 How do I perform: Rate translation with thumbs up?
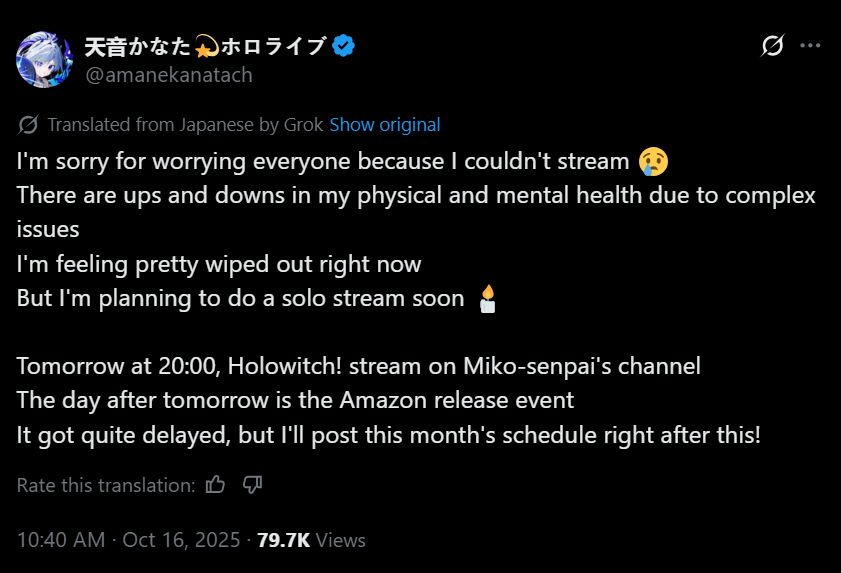[x=215, y=484]
